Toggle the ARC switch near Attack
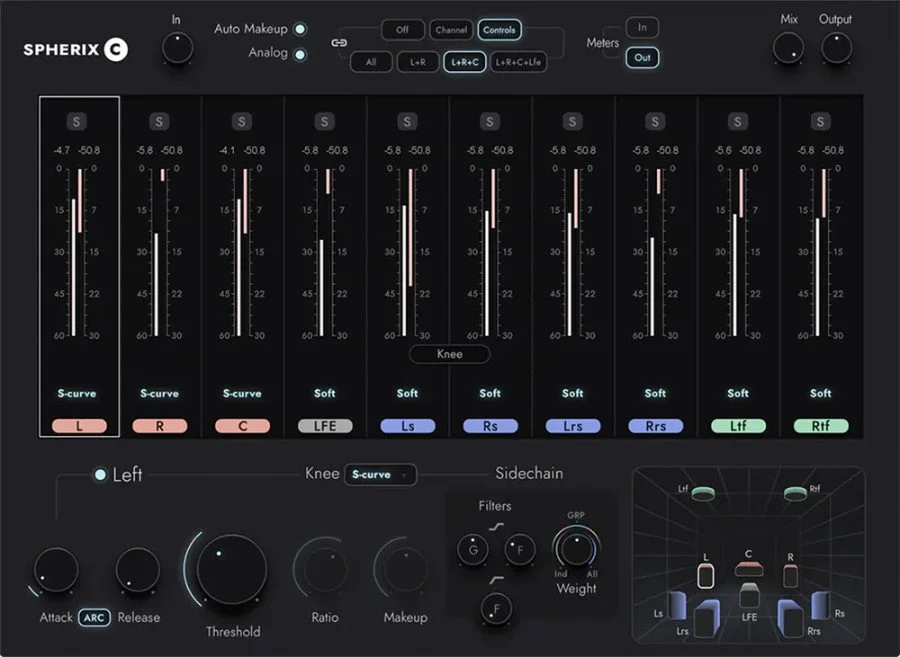This screenshot has height=657, width=900. click(x=93, y=617)
